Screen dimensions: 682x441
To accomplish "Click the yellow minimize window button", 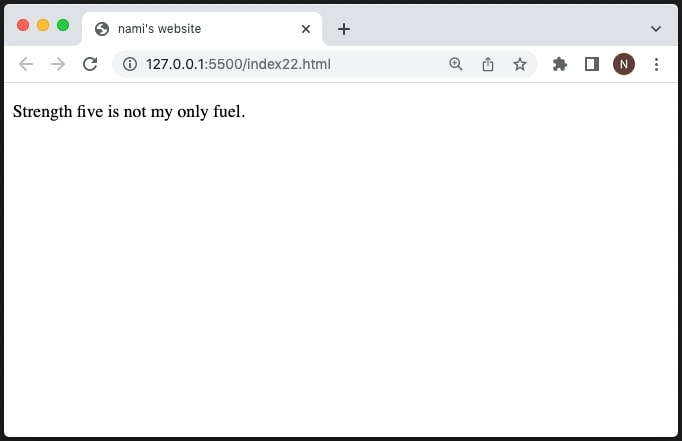I will [x=43, y=25].
